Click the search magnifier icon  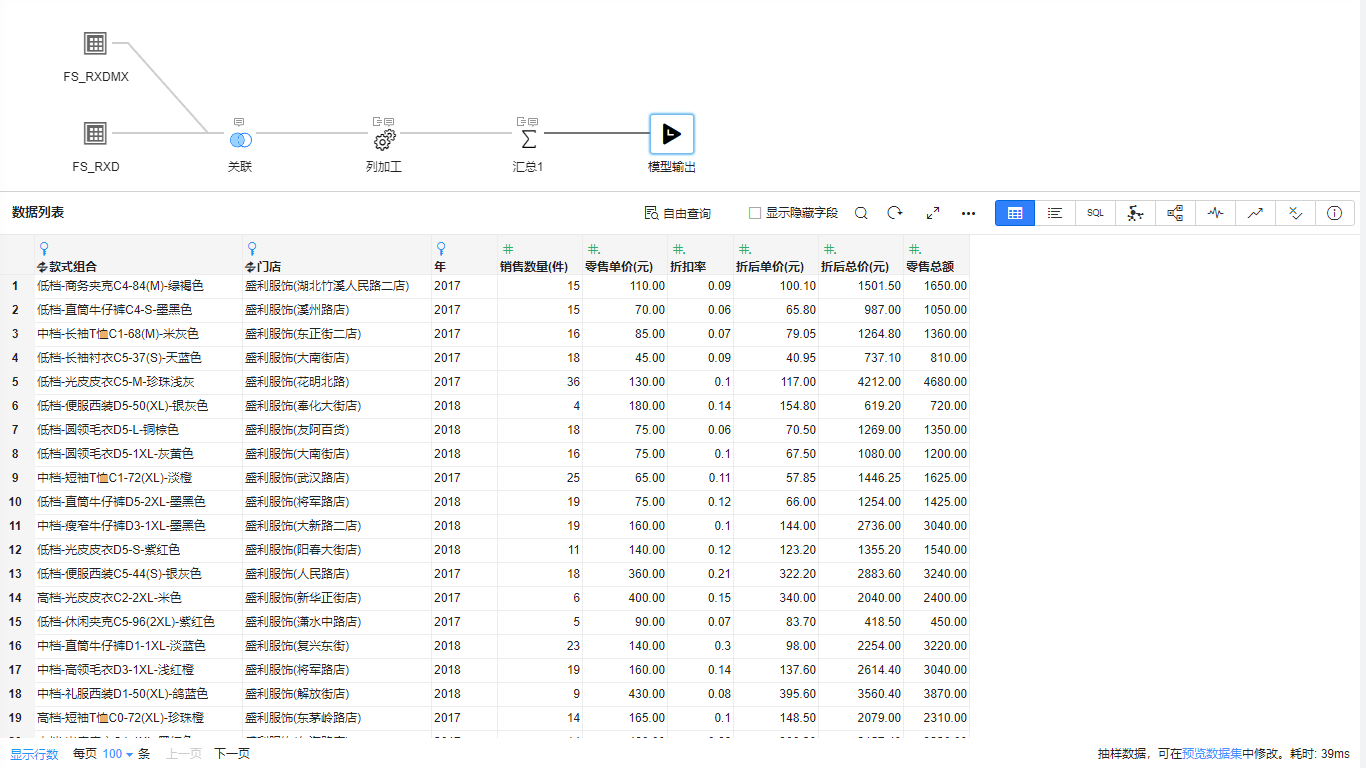(861, 213)
